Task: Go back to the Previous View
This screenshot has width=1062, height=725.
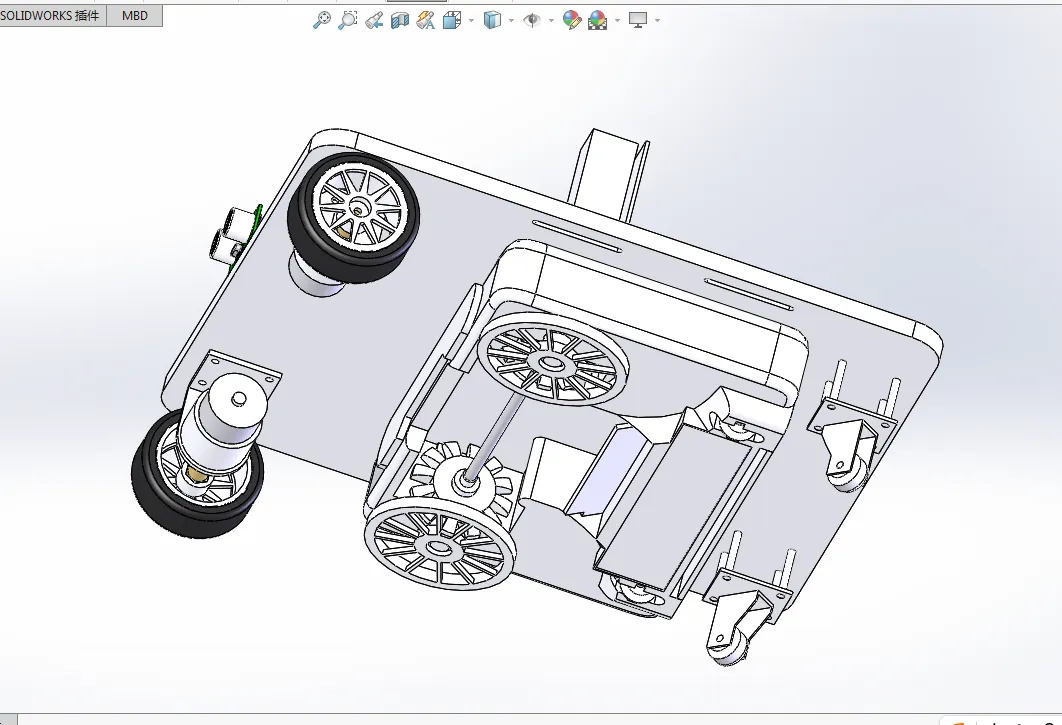Action: click(374, 20)
